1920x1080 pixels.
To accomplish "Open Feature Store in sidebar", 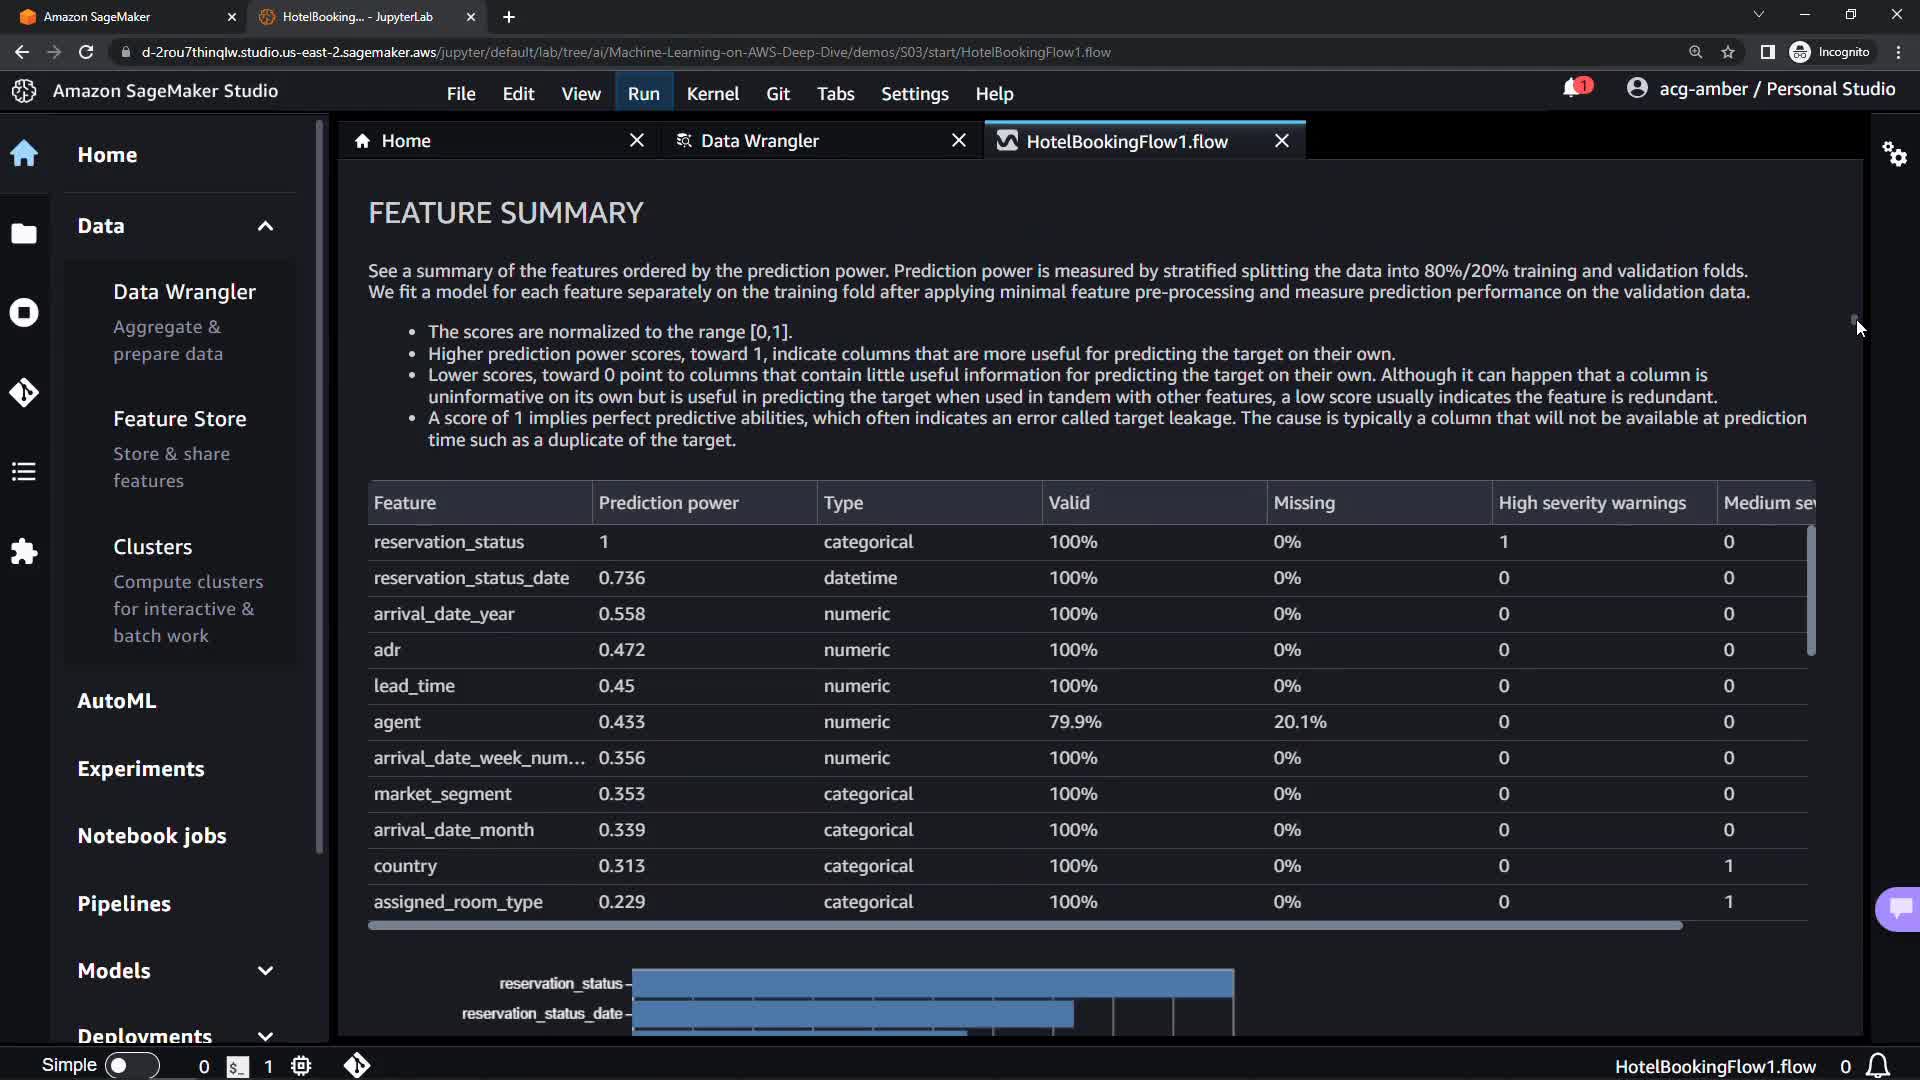I will [180, 419].
